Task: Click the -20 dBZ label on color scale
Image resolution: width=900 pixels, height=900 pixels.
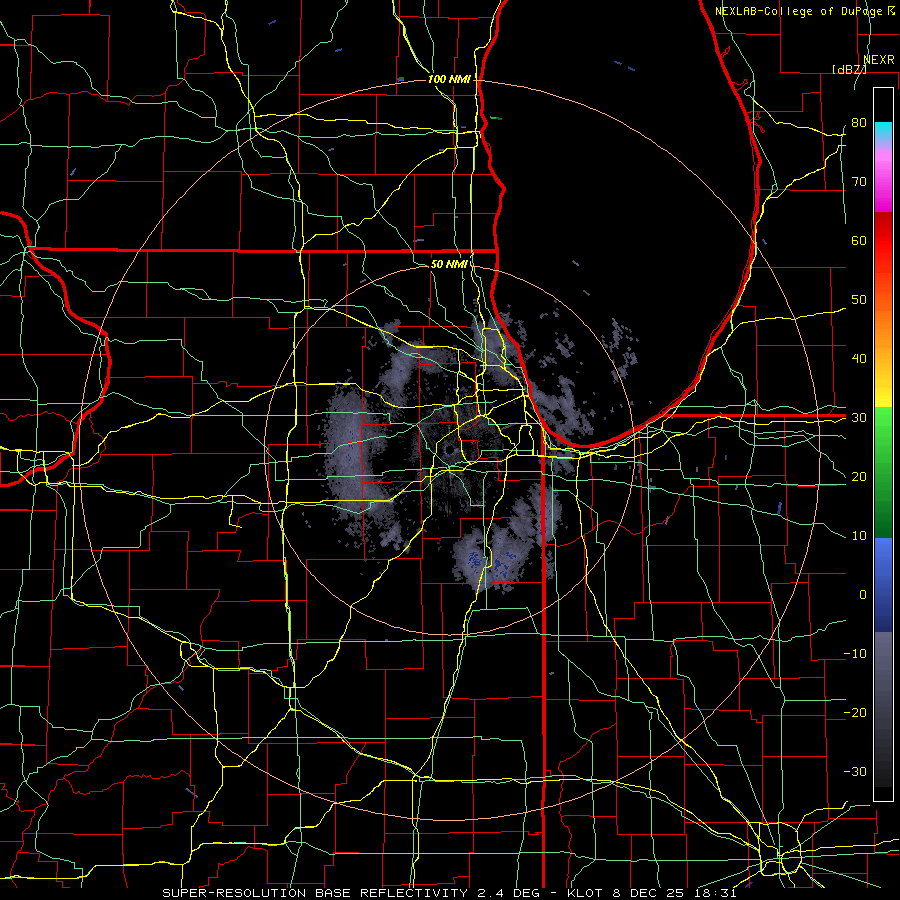Action: point(855,712)
